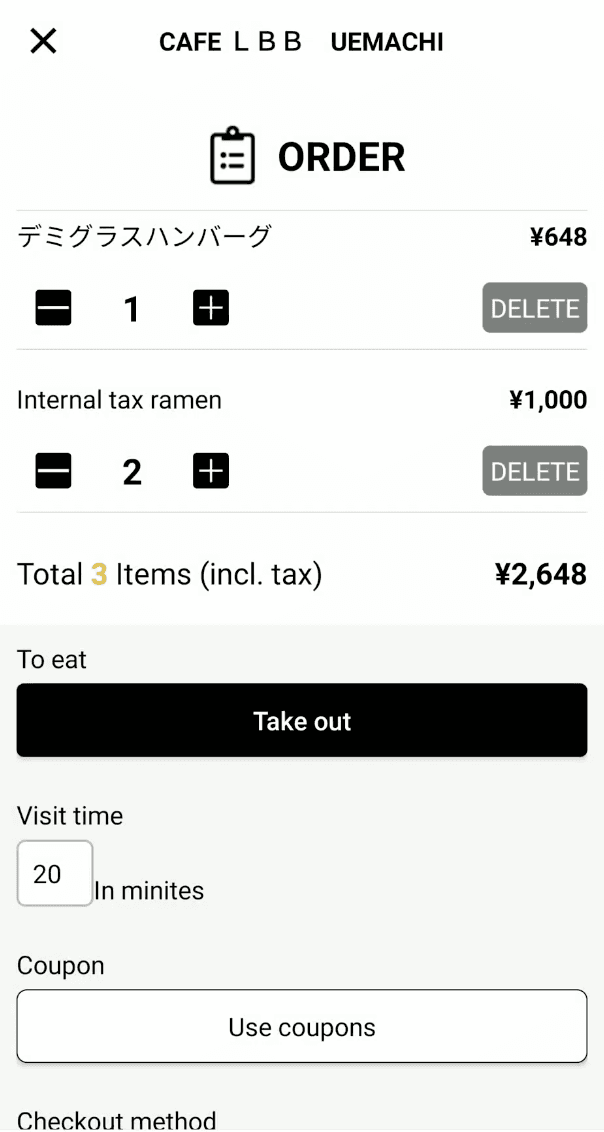Click the plus icon for デミグラスハンバーグ

click(x=210, y=308)
